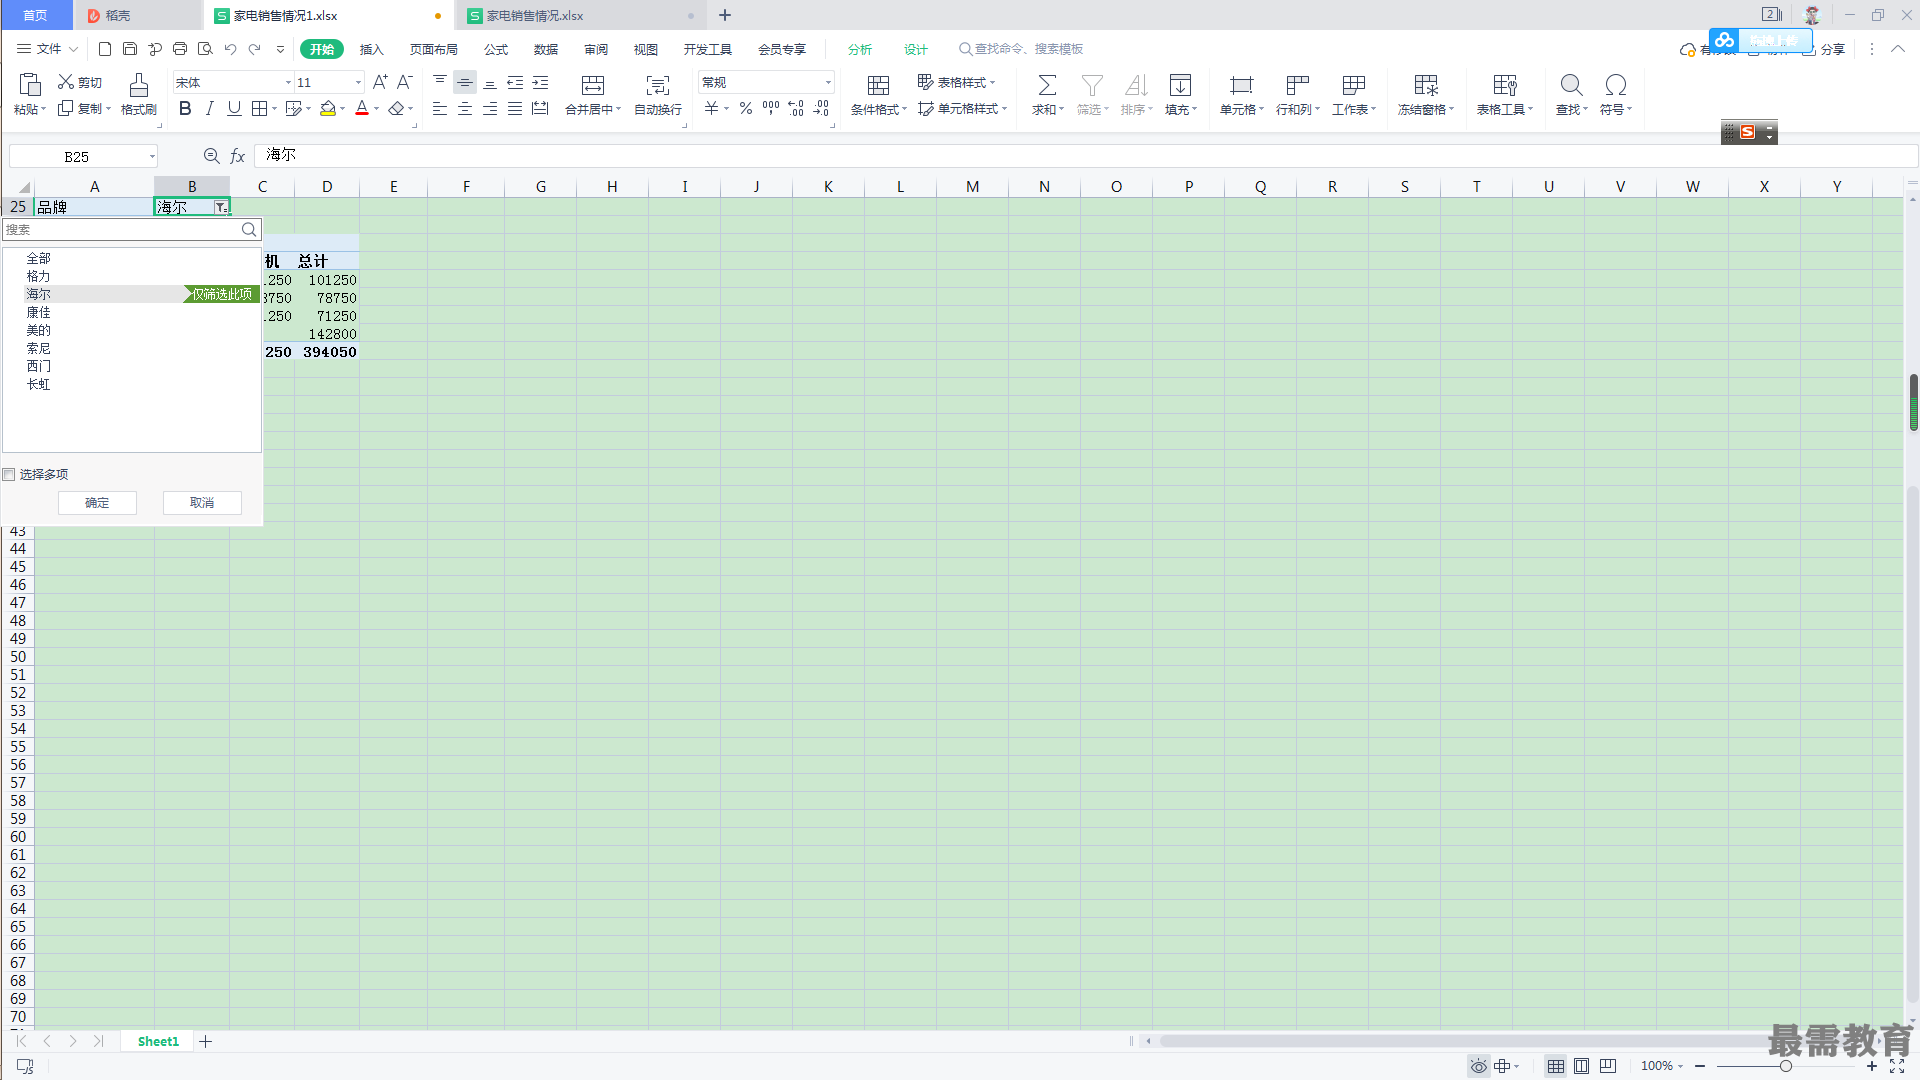Decrease font size icon

(405, 82)
